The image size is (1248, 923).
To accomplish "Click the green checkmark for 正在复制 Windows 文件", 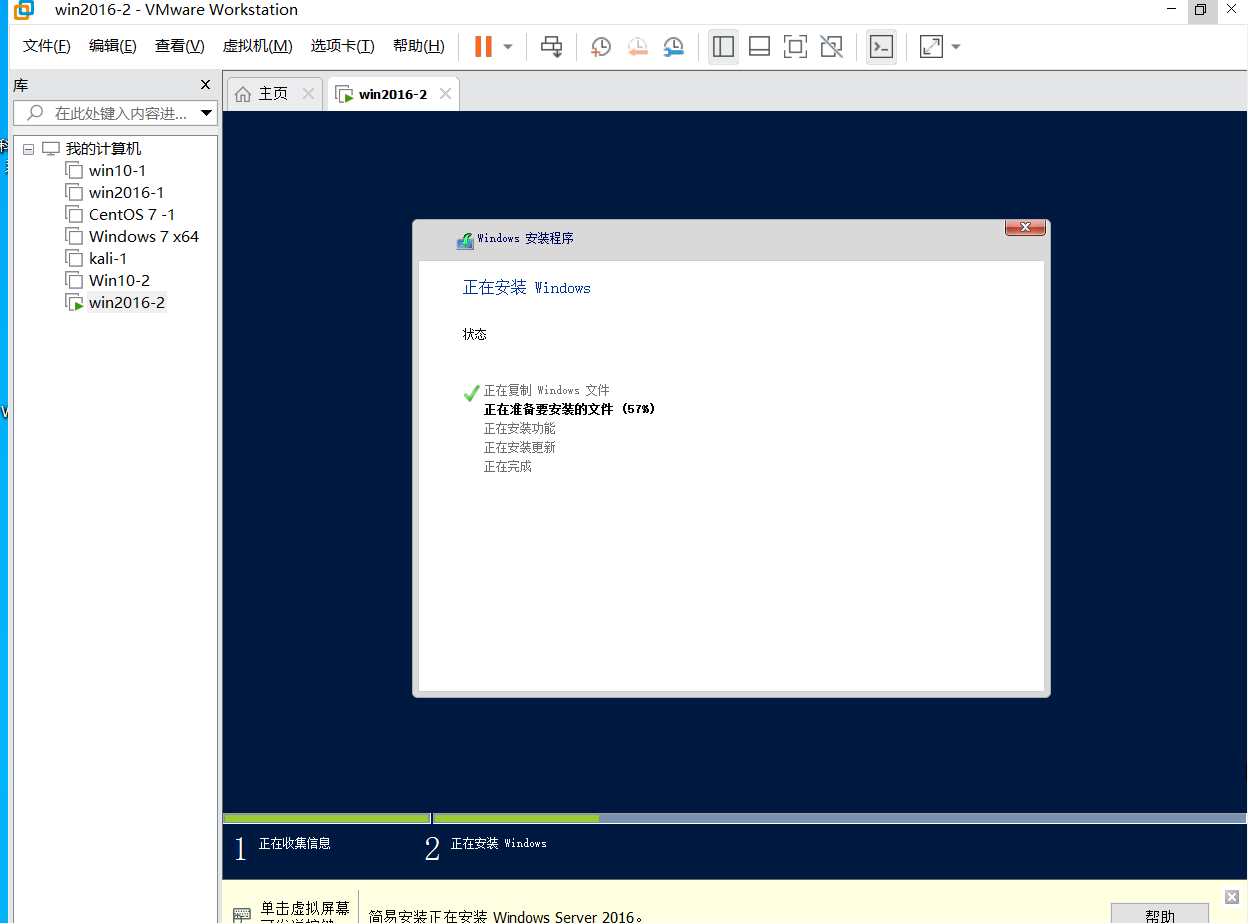I will coord(472,392).
